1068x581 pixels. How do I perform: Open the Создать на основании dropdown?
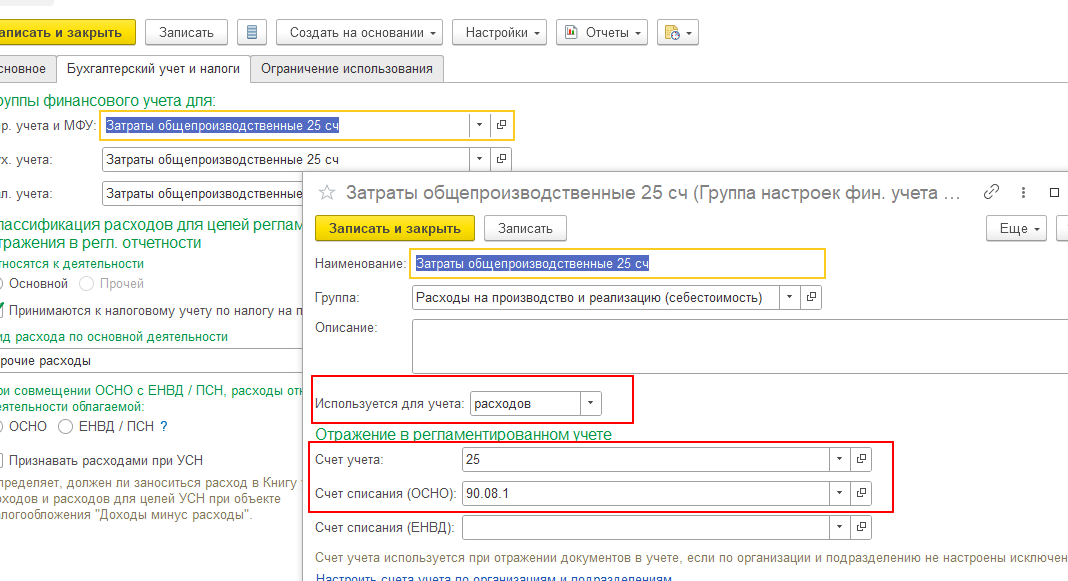point(360,32)
